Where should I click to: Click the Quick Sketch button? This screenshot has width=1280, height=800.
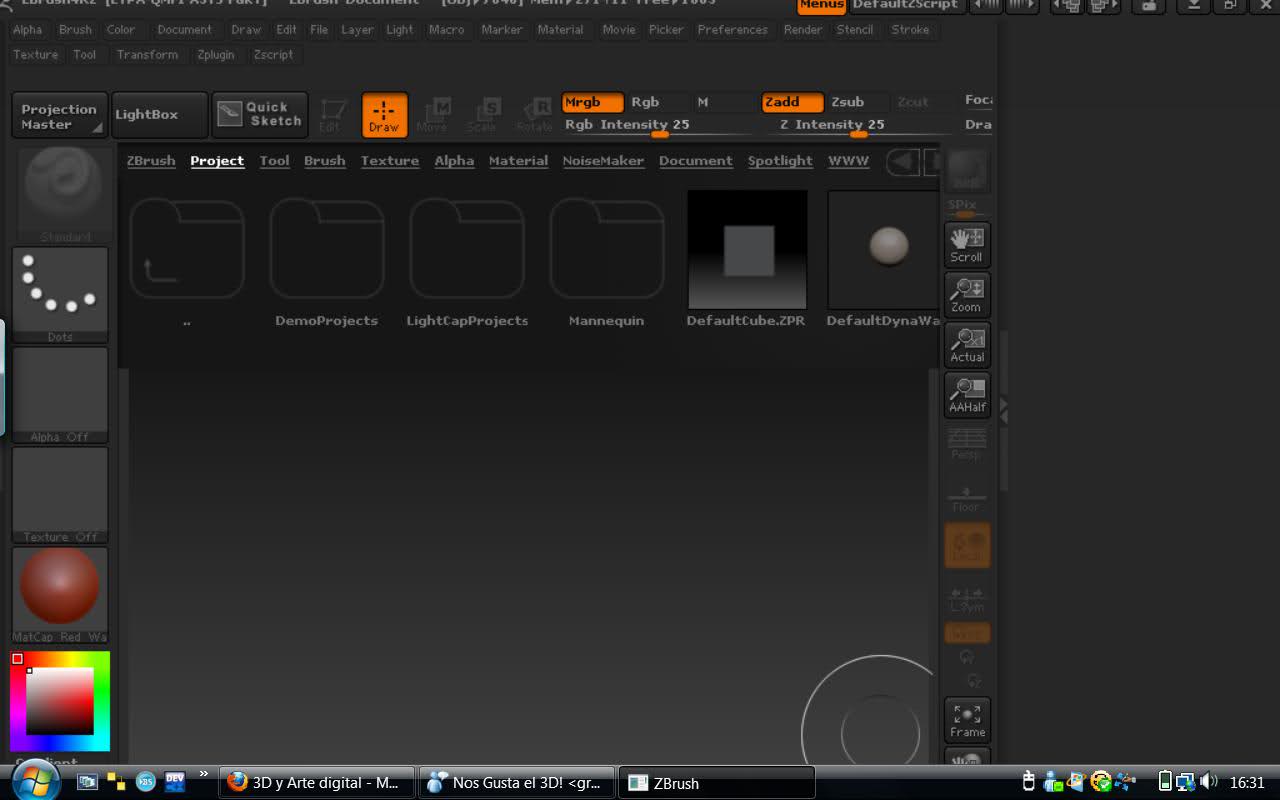[258, 115]
